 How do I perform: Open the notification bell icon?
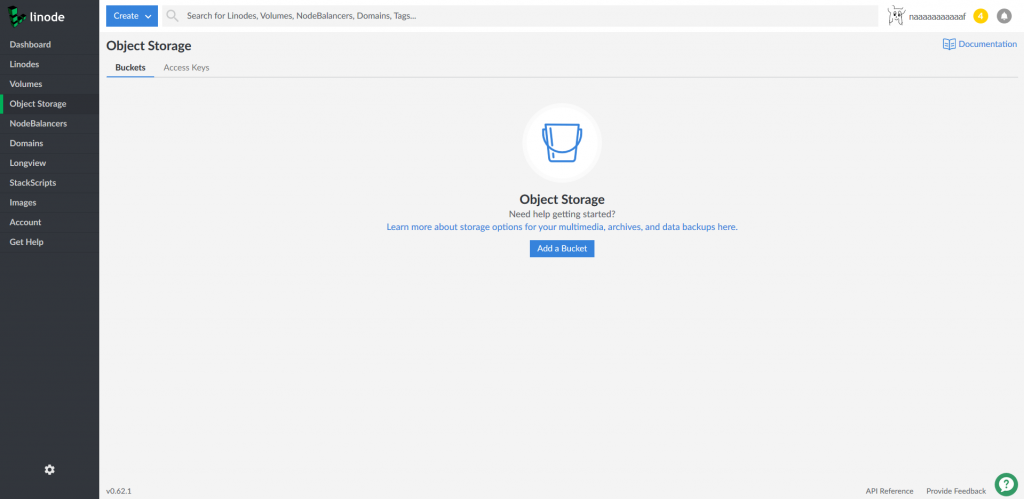pyautogui.click(x=1004, y=16)
